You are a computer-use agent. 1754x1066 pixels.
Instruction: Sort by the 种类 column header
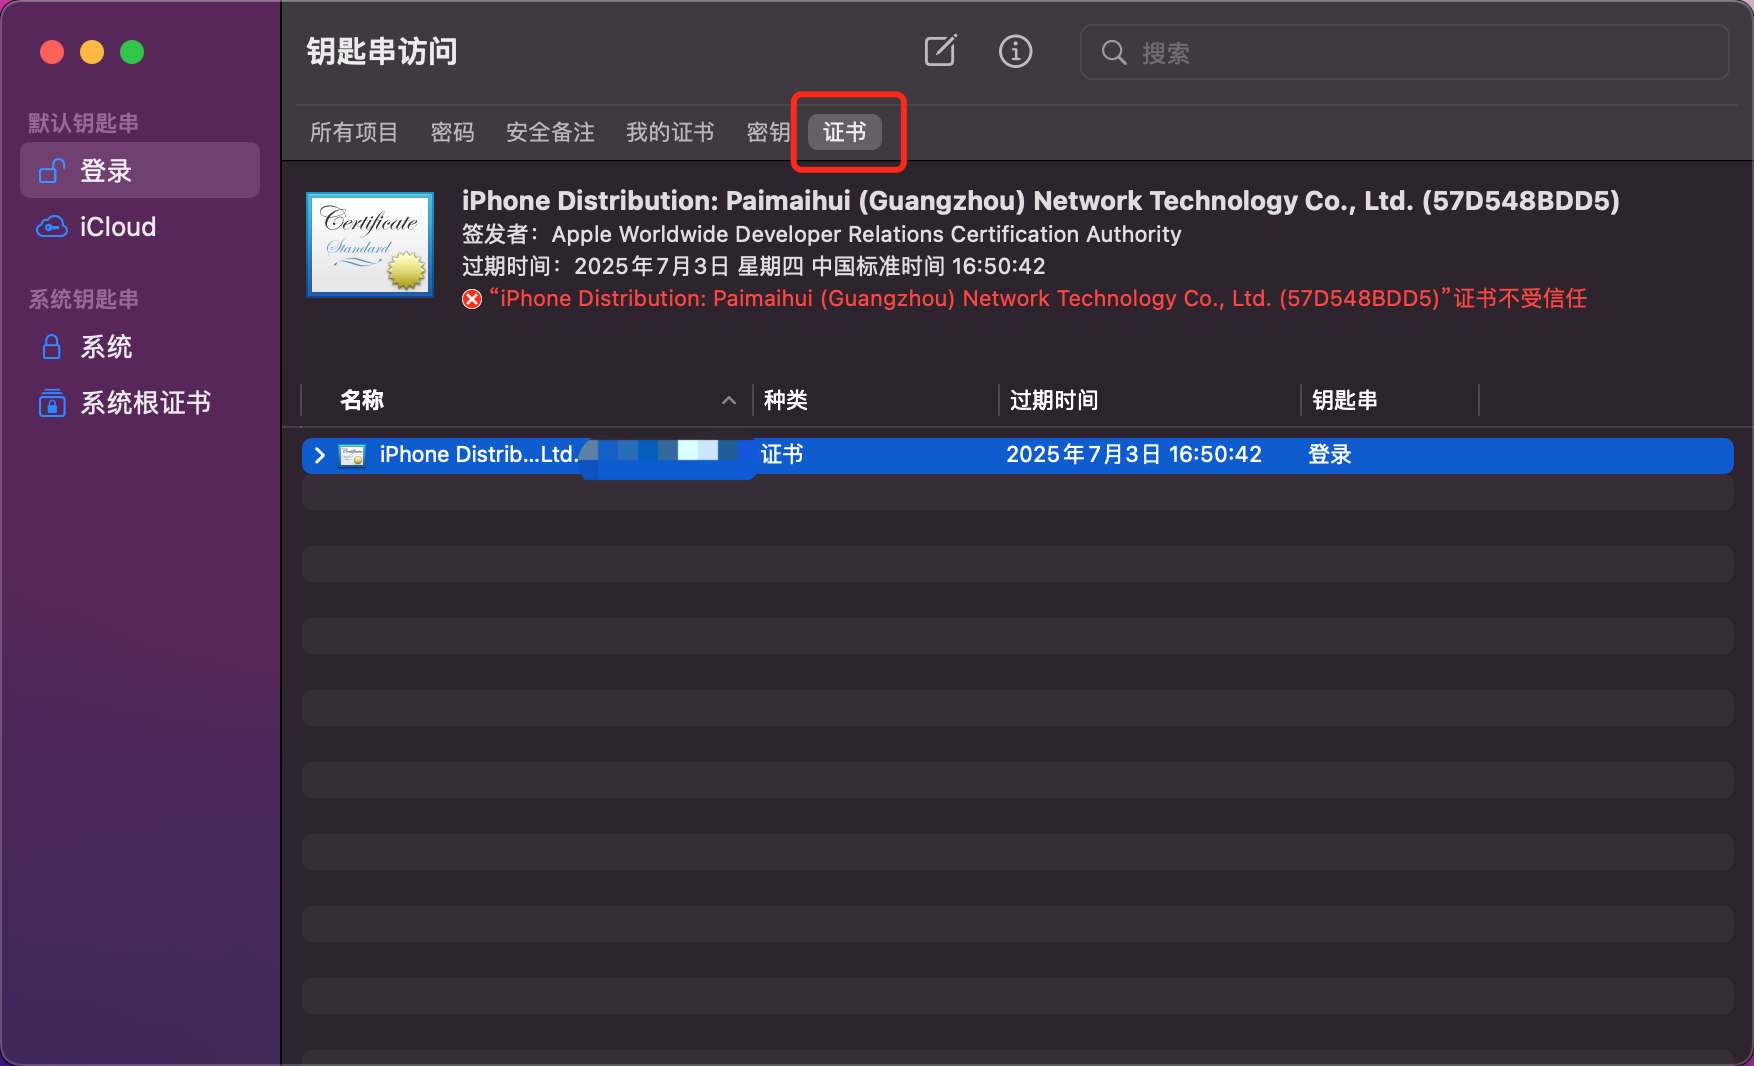[x=786, y=400]
